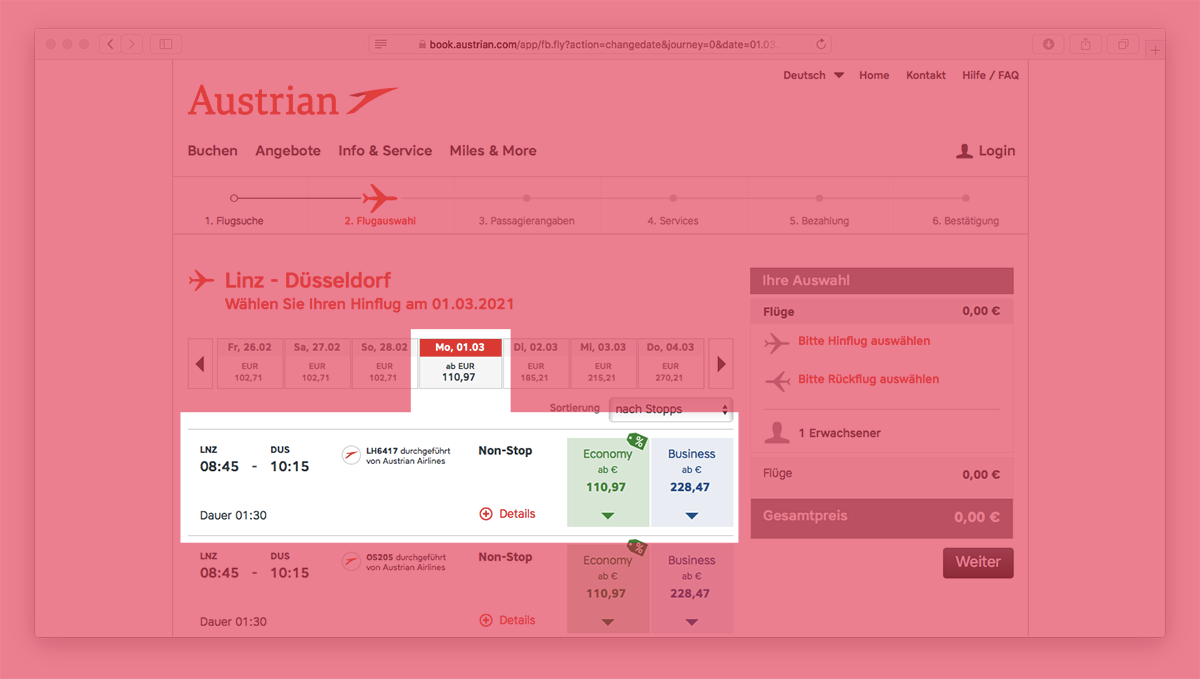
Task: Open the Sortierung nach Stopps dropdown
Action: pyautogui.click(x=671, y=409)
